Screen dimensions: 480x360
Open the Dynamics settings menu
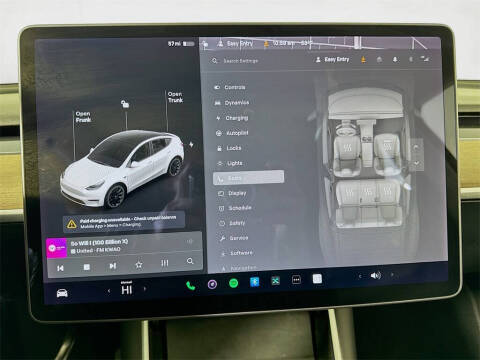point(232,103)
